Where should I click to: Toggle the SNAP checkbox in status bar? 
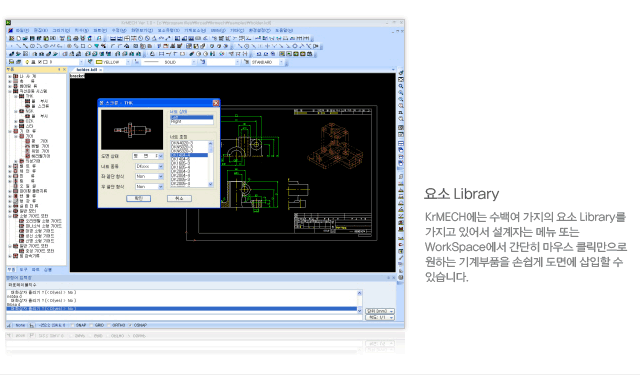point(73,325)
